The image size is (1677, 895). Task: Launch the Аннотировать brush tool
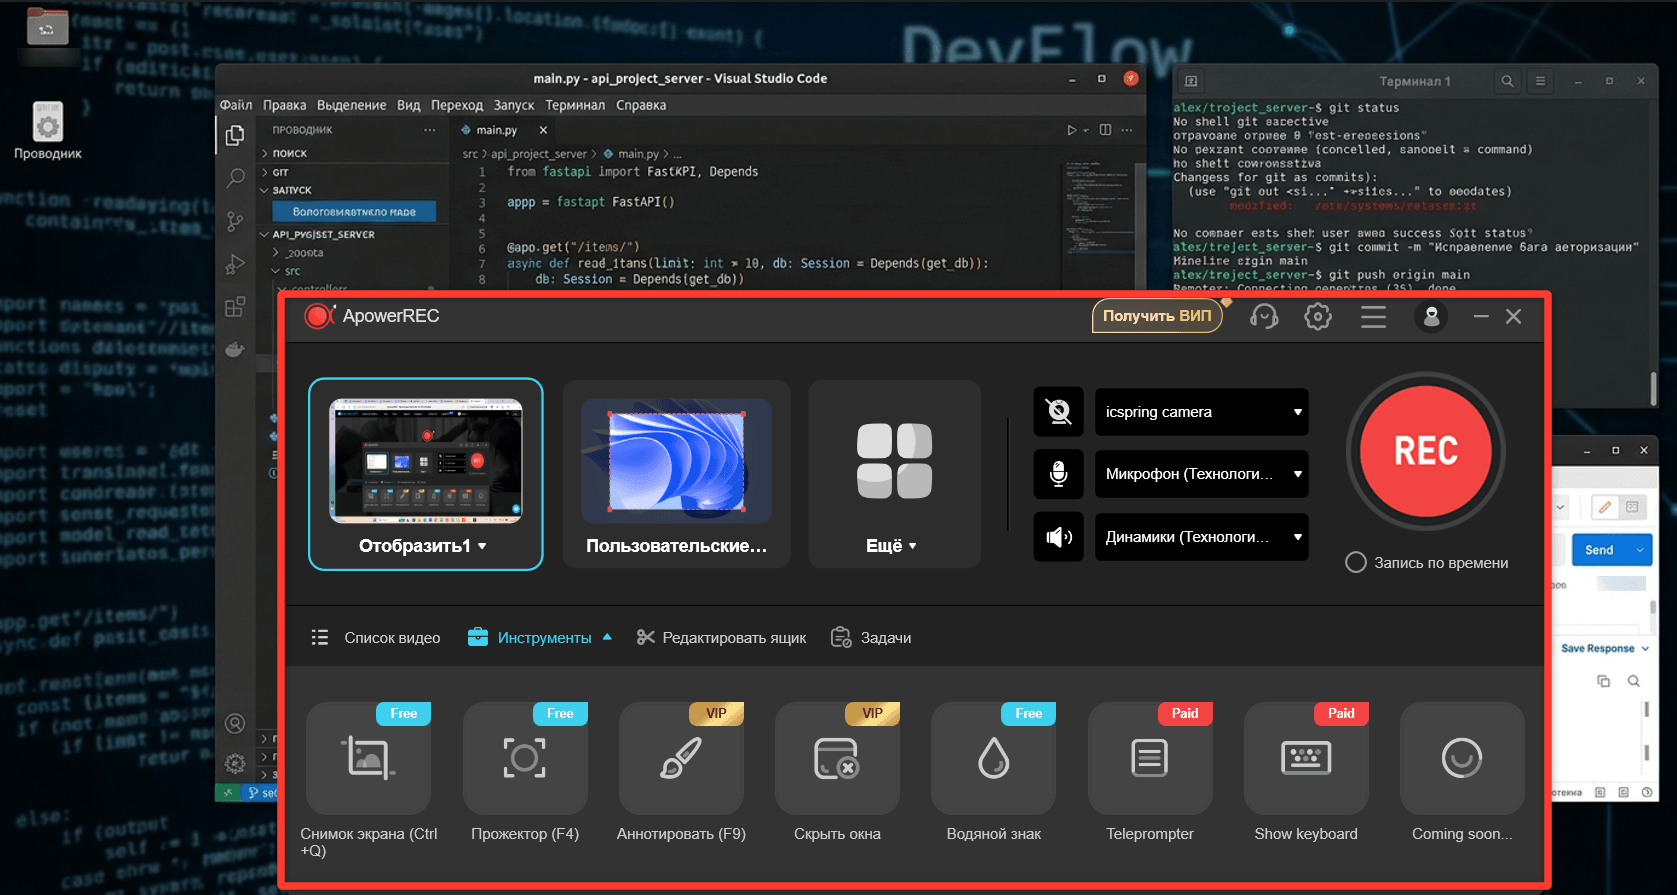[681, 759]
